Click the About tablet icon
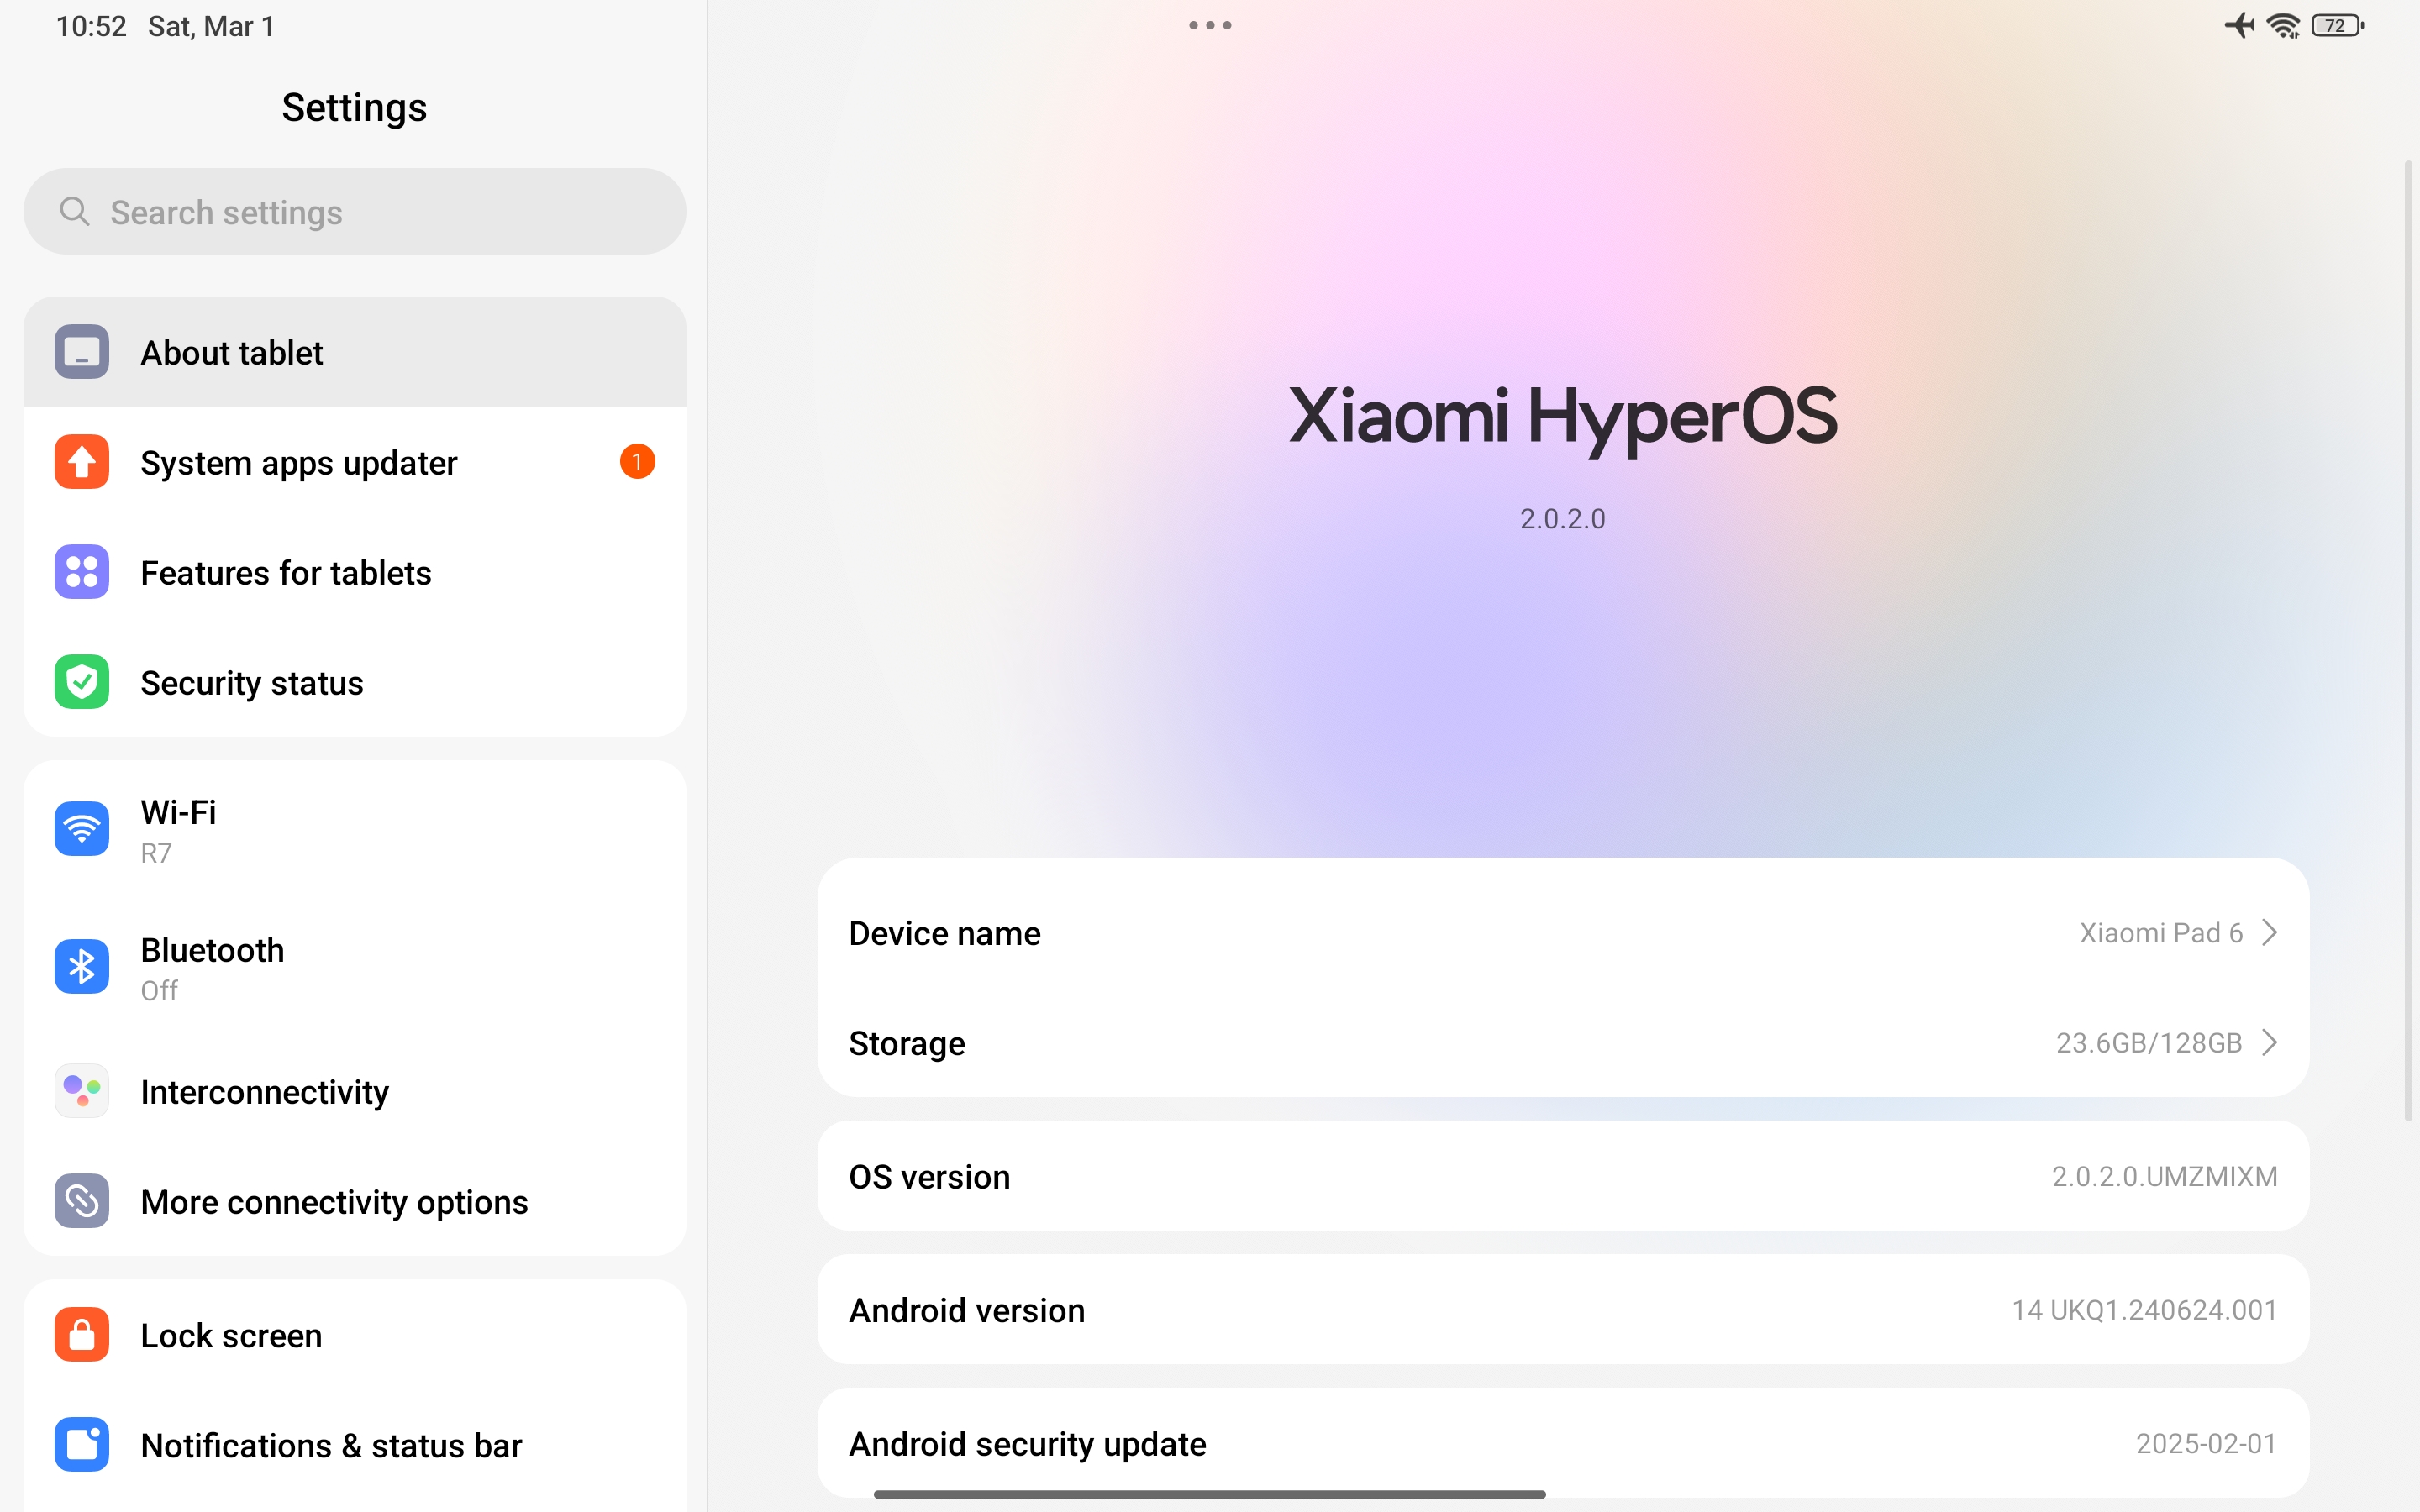The height and width of the screenshot is (1512, 2420). pyautogui.click(x=82, y=352)
